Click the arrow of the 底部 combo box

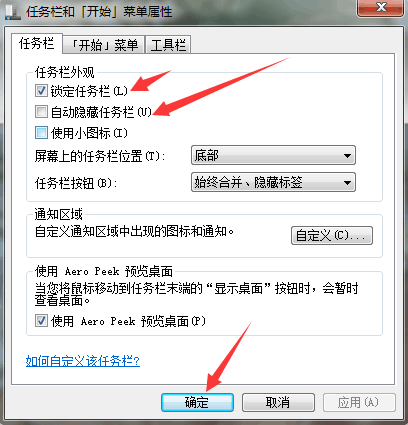(x=347, y=156)
